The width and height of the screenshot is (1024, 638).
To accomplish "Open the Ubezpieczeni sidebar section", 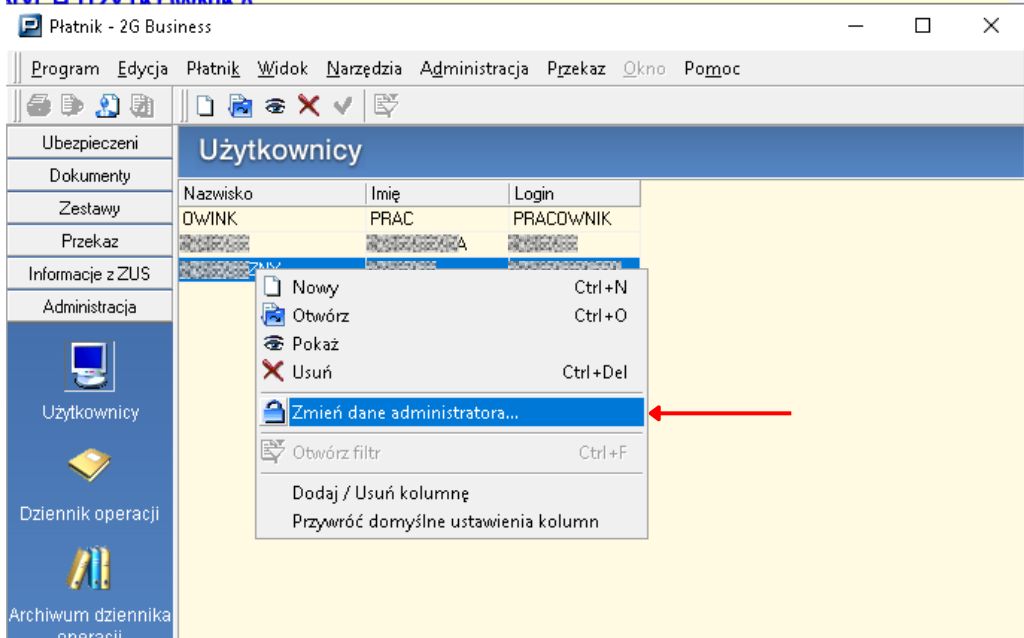I will point(89,142).
